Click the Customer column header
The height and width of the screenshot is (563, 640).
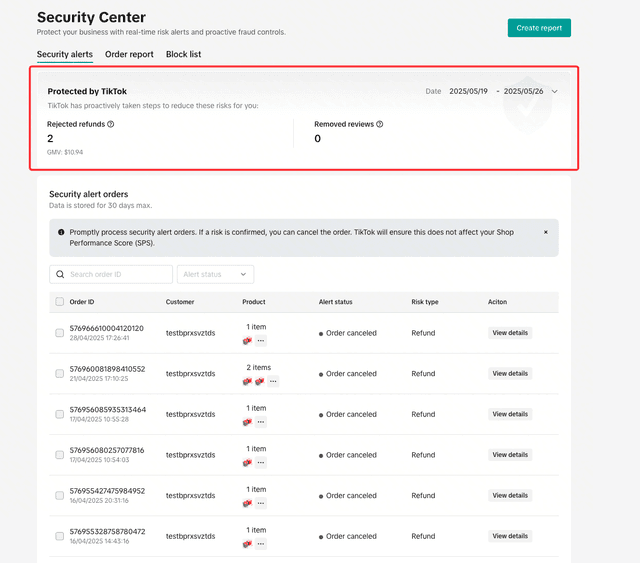(x=180, y=302)
